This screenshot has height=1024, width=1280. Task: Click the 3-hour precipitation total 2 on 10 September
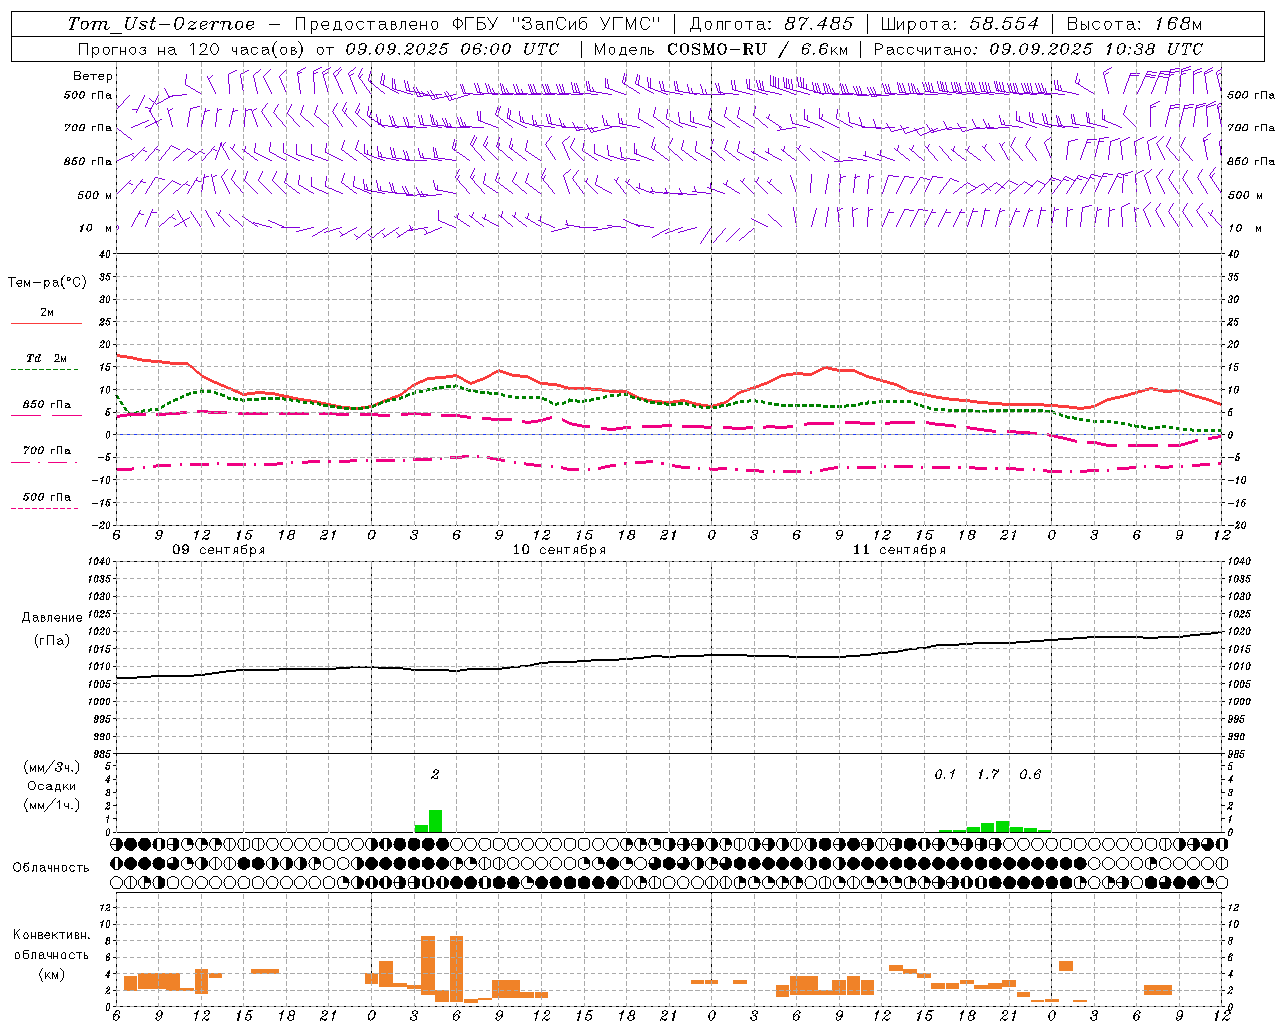(435, 775)
